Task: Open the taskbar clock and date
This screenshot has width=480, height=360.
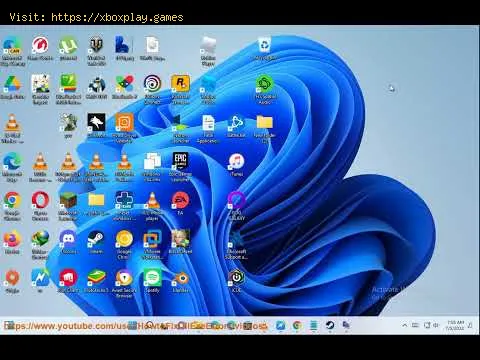Action: pyautogui.click(x=455, y=325)
